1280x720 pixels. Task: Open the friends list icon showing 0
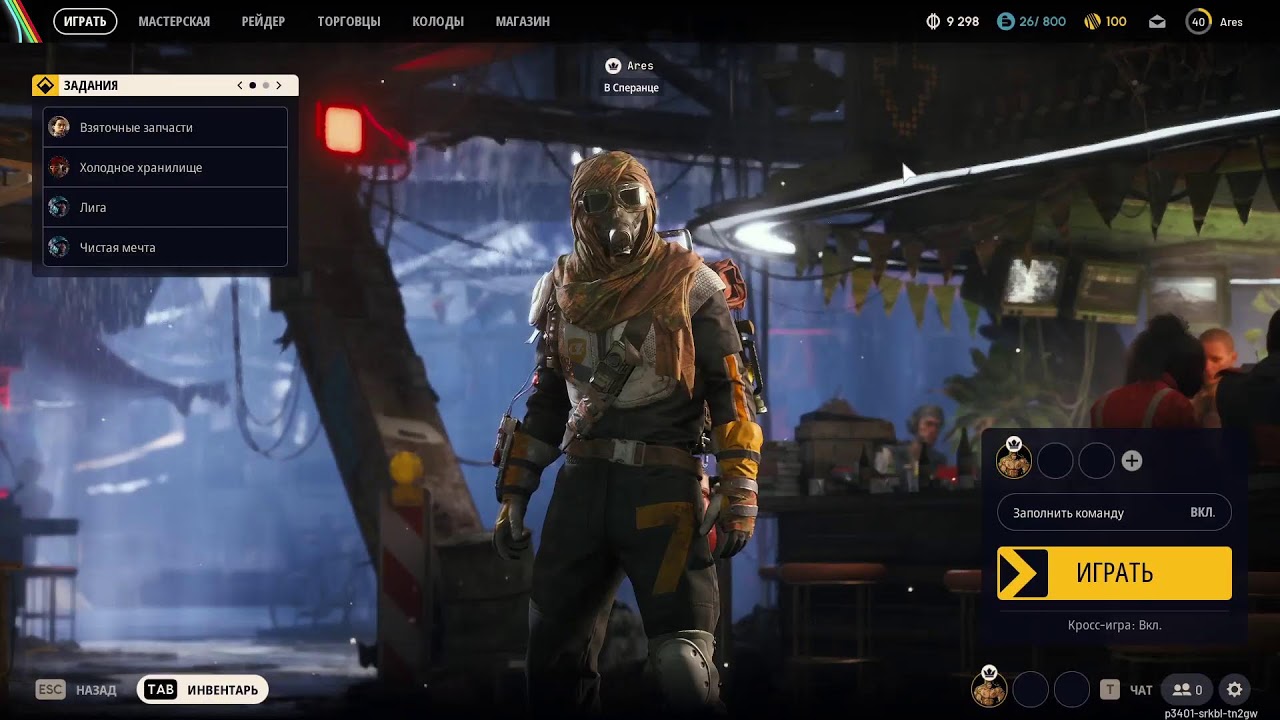(x=1188, y=690)
